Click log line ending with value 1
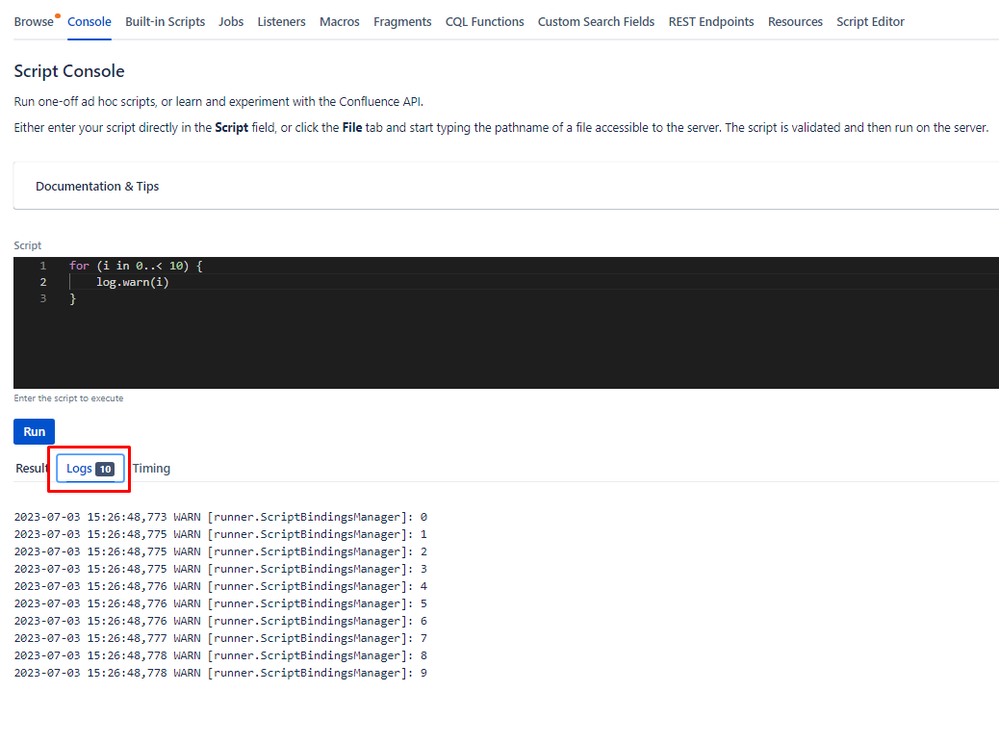Image resolution: width=999 pixels, height=743 pixels. [x=220, y=534]
